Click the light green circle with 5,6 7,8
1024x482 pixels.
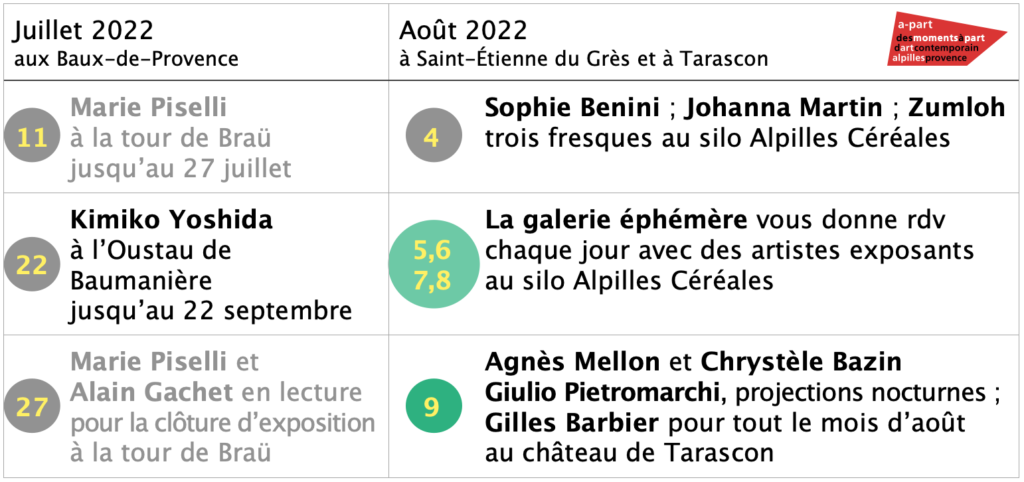coord(434,265)
